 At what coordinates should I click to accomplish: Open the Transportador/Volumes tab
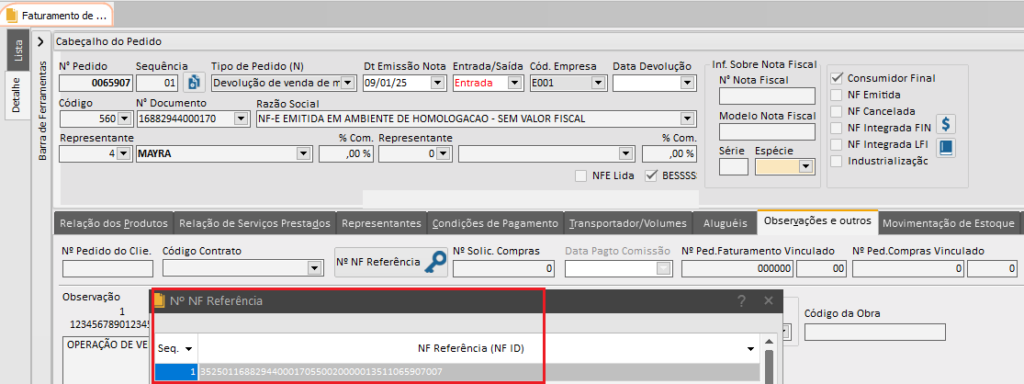pos(628,223)
